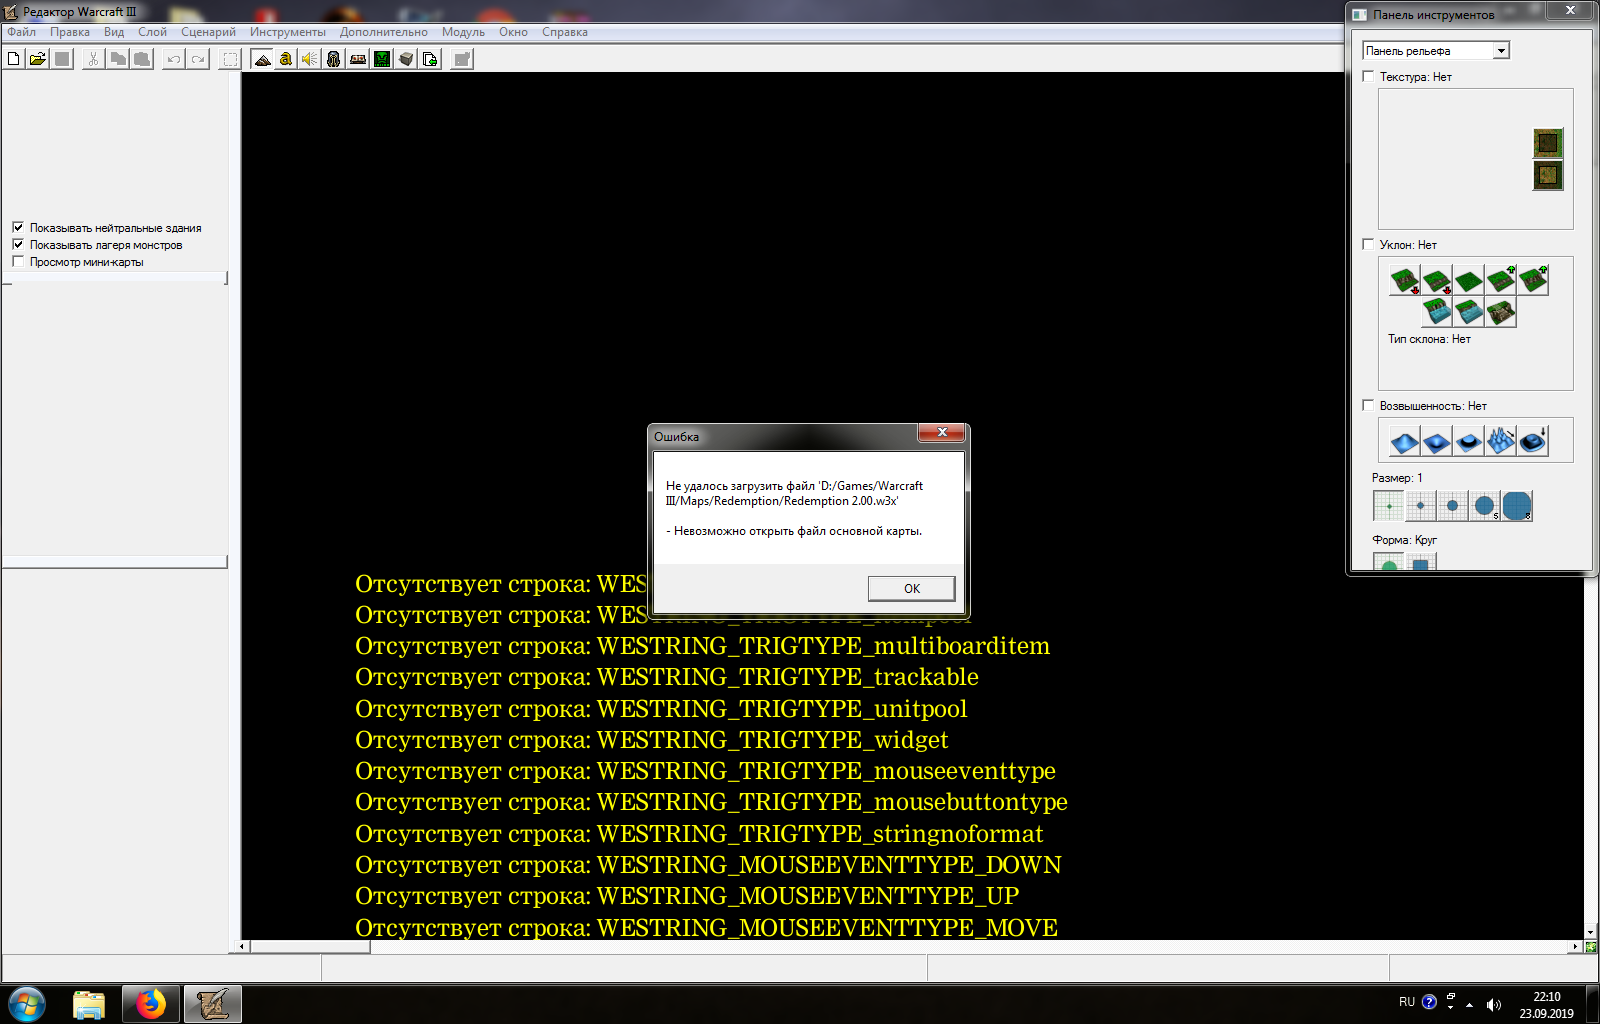Click the horizontal scrollbar thumb of the map view
The image size is (1600, 1024).
pos(310,946)
